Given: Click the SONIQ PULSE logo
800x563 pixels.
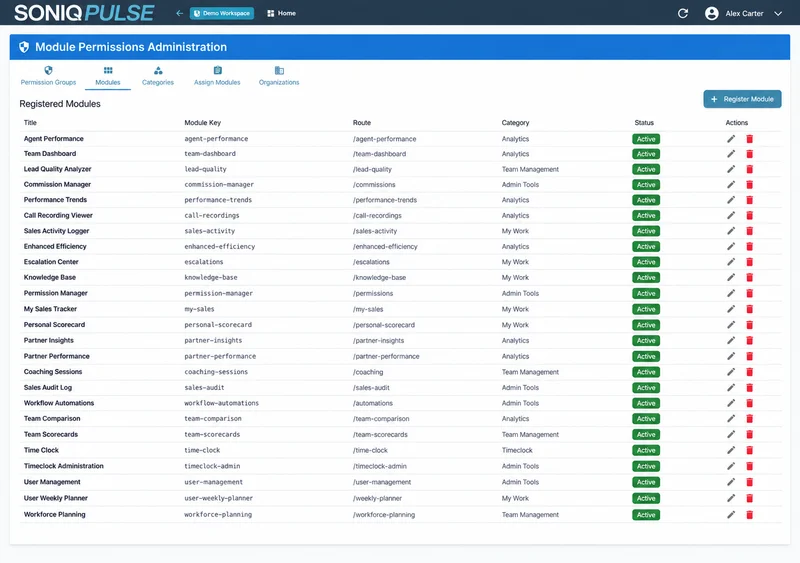Looking at the screenshot, I should coord(84,13).
